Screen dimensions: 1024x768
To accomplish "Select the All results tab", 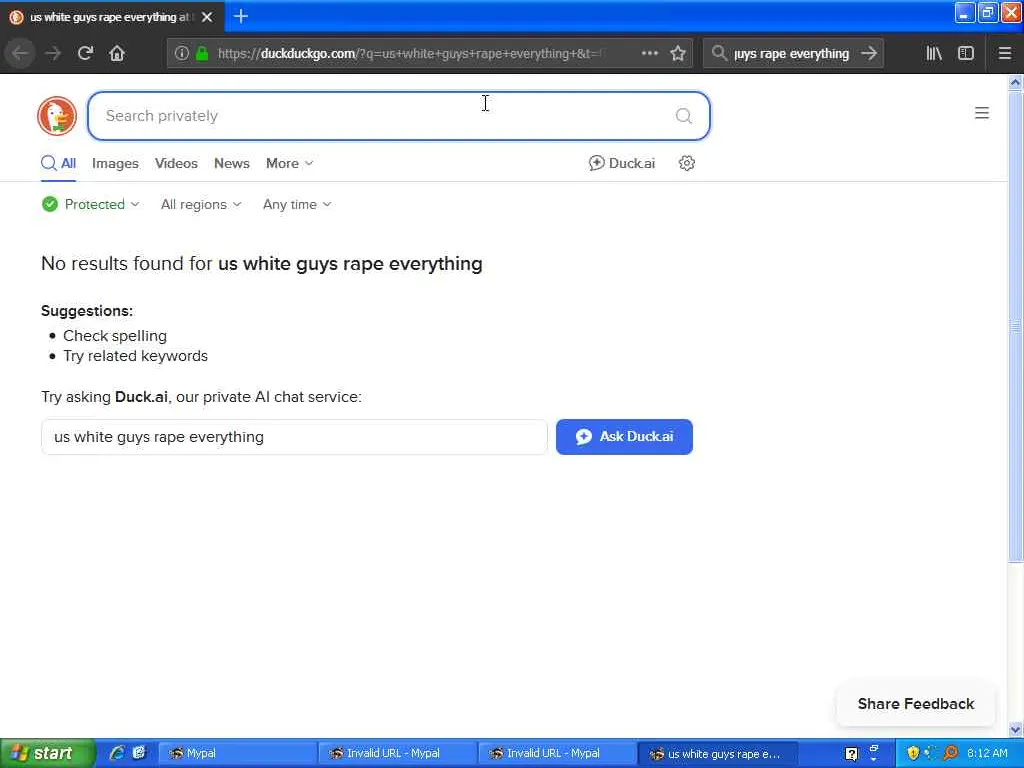I will click(x=59, y=163).
